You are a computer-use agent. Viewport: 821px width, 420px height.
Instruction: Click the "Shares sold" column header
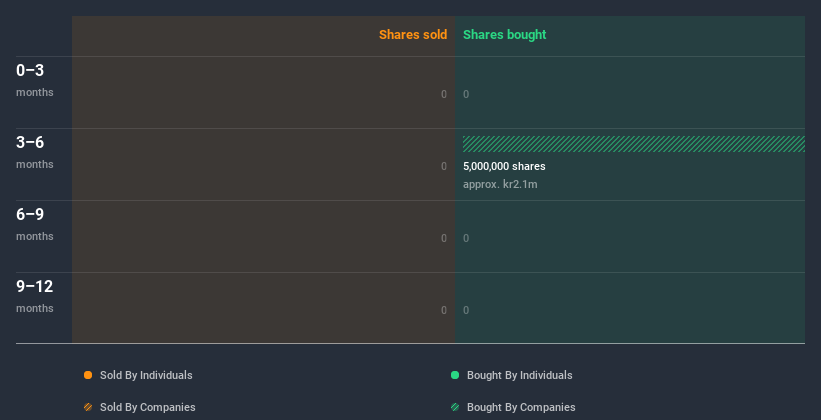(412, 35)
